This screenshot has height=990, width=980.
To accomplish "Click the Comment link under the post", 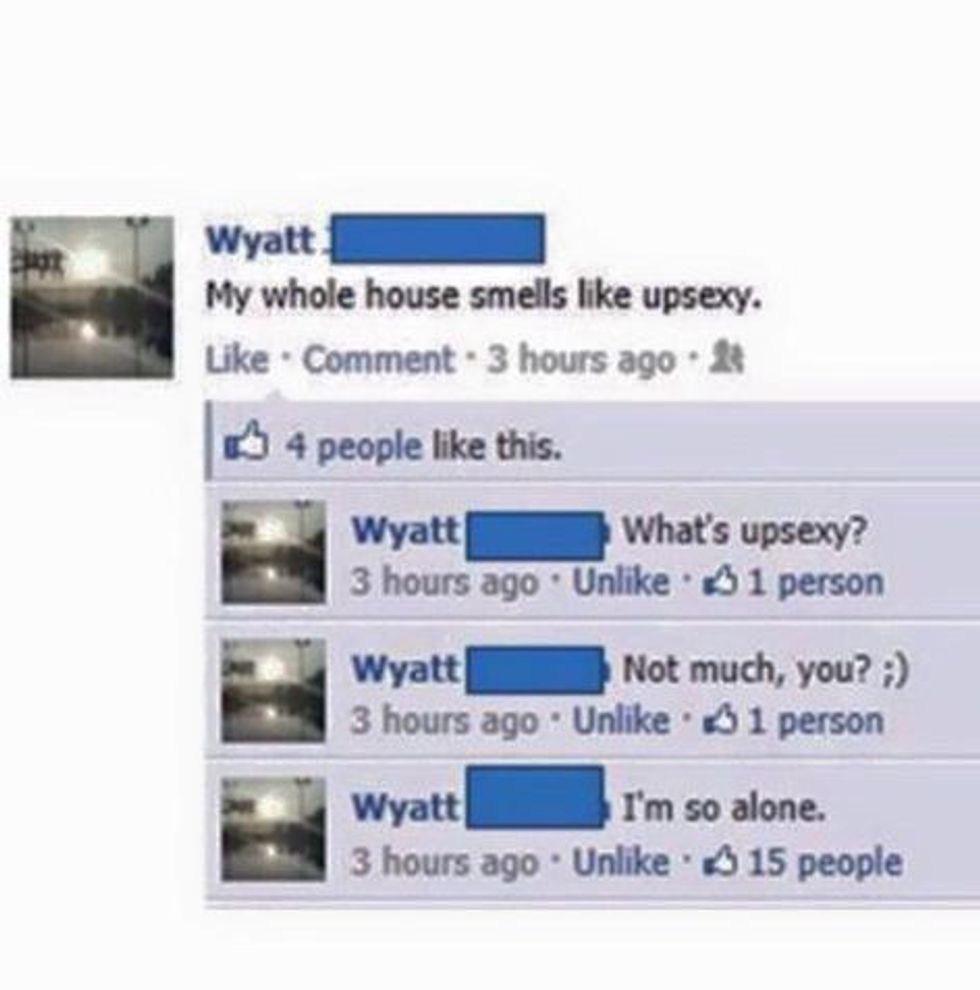I will [x=379, y=359].
